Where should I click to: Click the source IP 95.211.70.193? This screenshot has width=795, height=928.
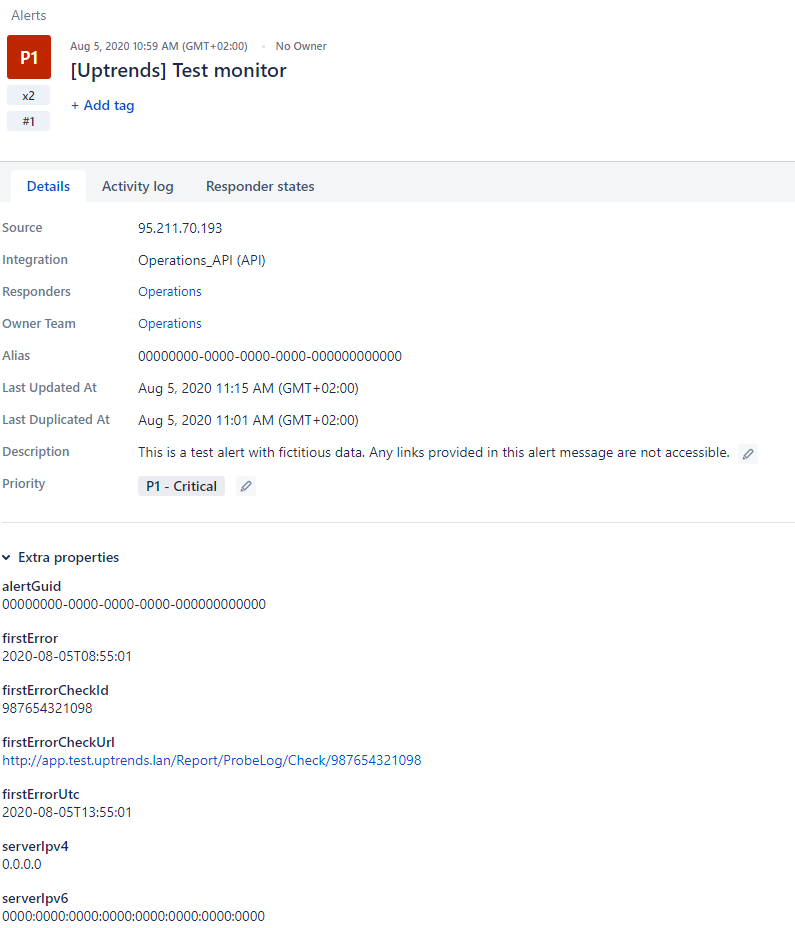[180, 228]
